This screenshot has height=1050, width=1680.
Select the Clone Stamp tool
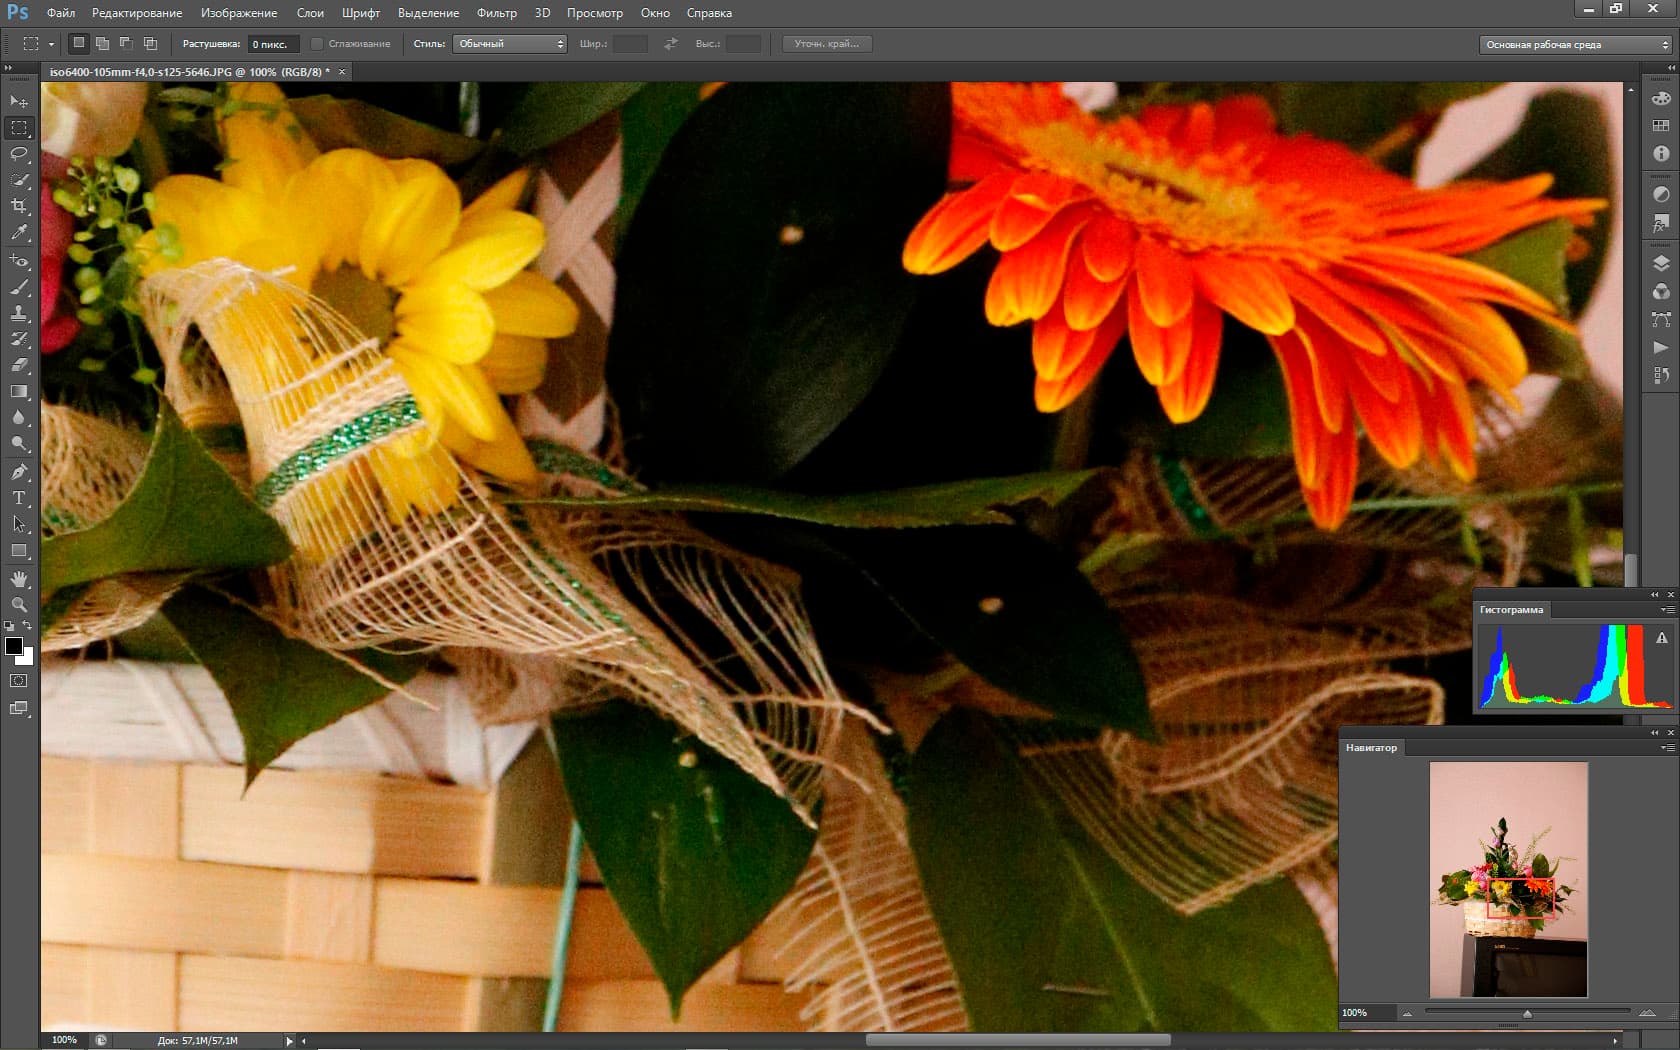(x=19, y=313)
